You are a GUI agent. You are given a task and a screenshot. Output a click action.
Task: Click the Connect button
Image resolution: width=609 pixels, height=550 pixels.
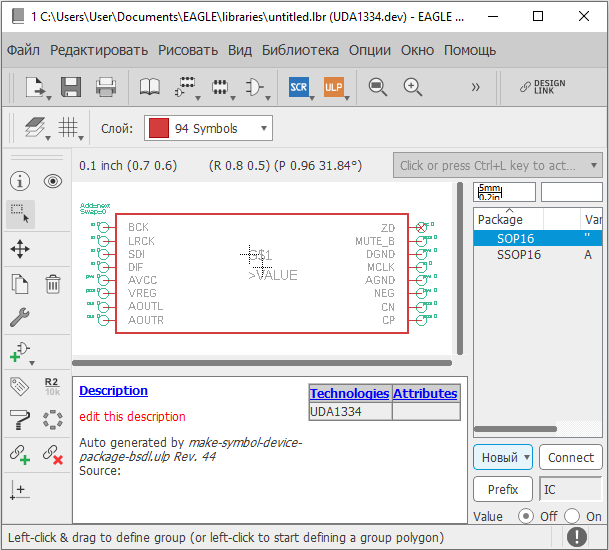pos(571,457)
